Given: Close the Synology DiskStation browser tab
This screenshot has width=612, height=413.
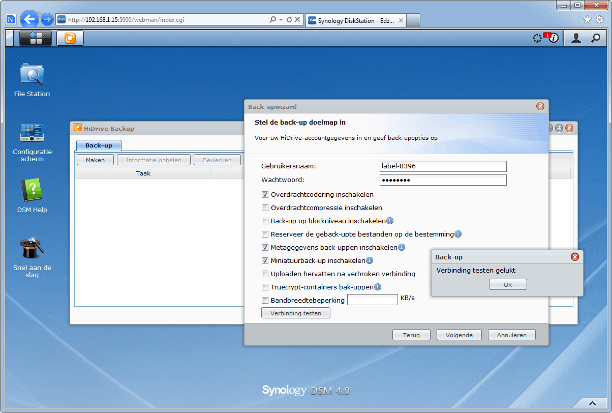Looking at the screenshot, I should point(401,20).
